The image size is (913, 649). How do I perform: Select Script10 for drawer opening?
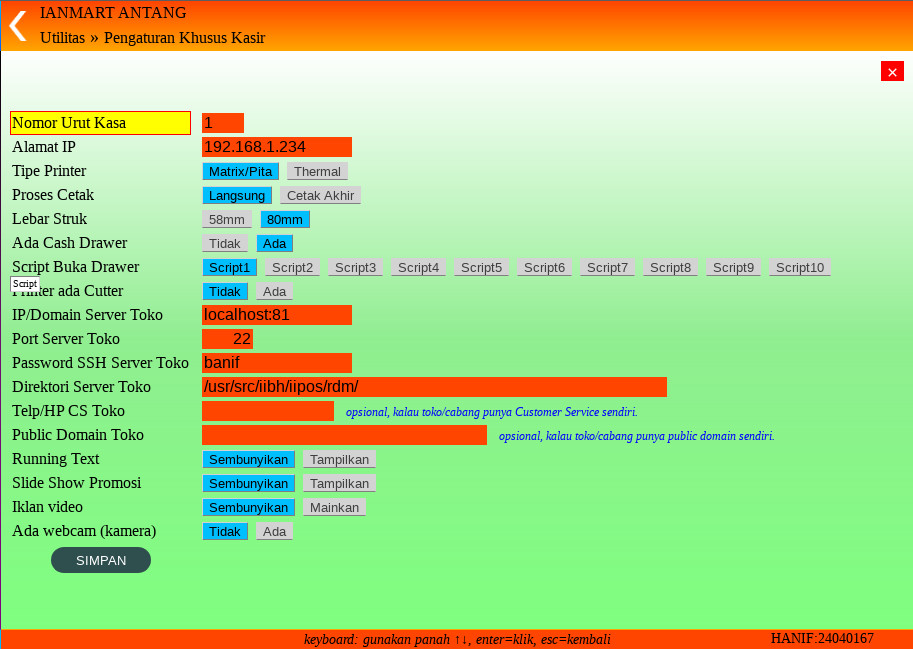[799, 267]
